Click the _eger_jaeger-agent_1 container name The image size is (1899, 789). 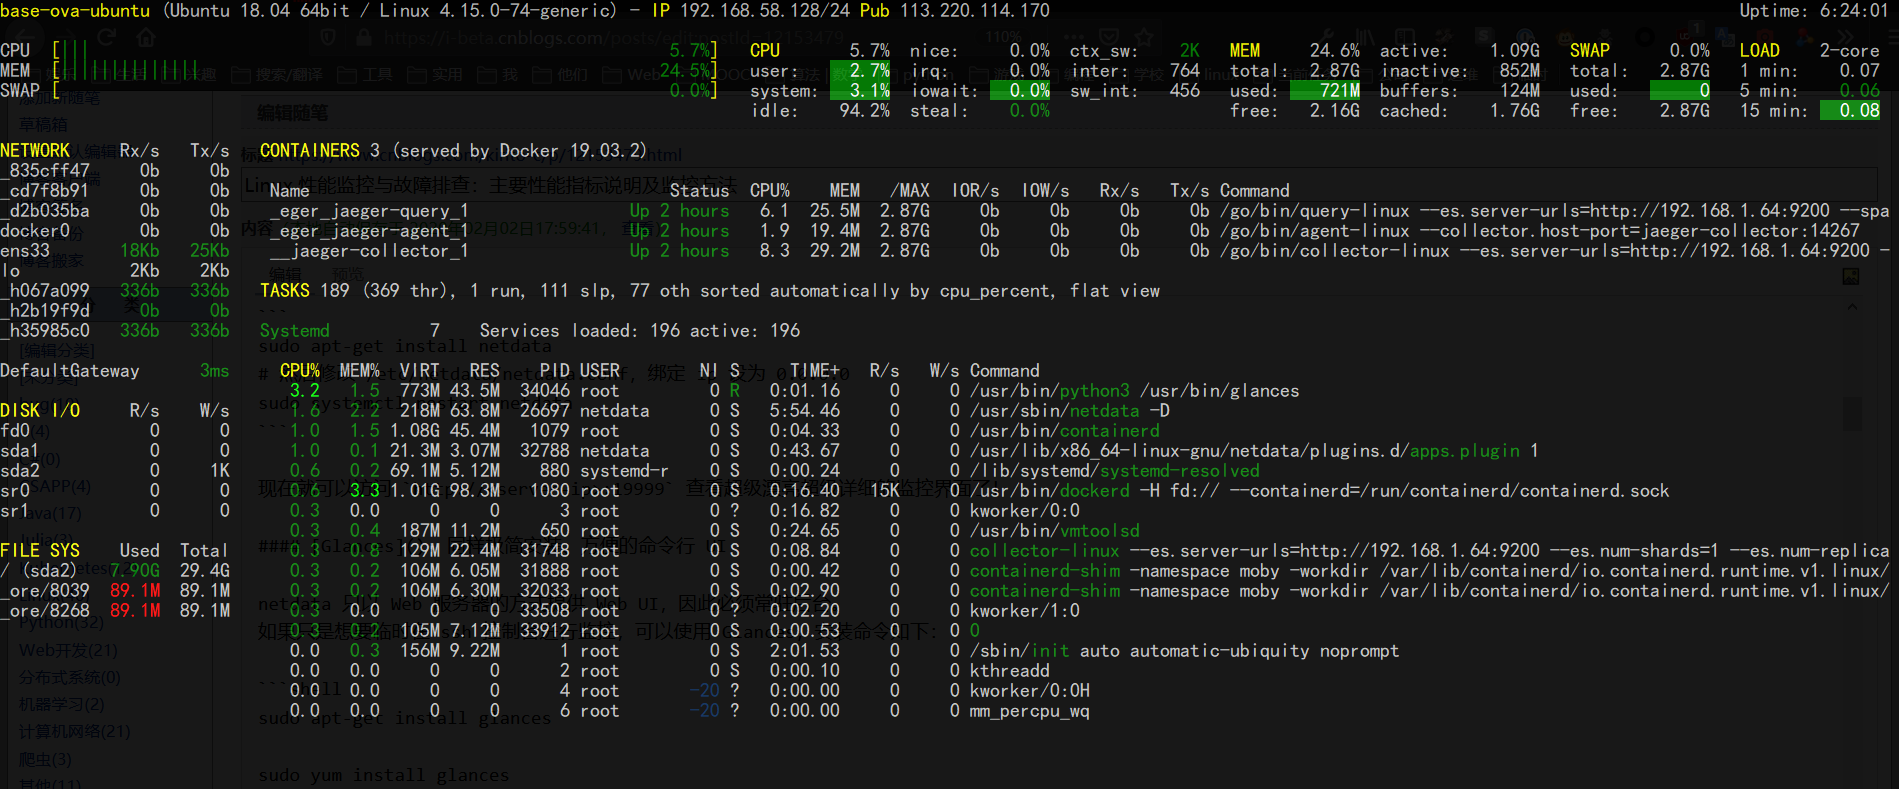pyautogui.click(x=369, y=231)
